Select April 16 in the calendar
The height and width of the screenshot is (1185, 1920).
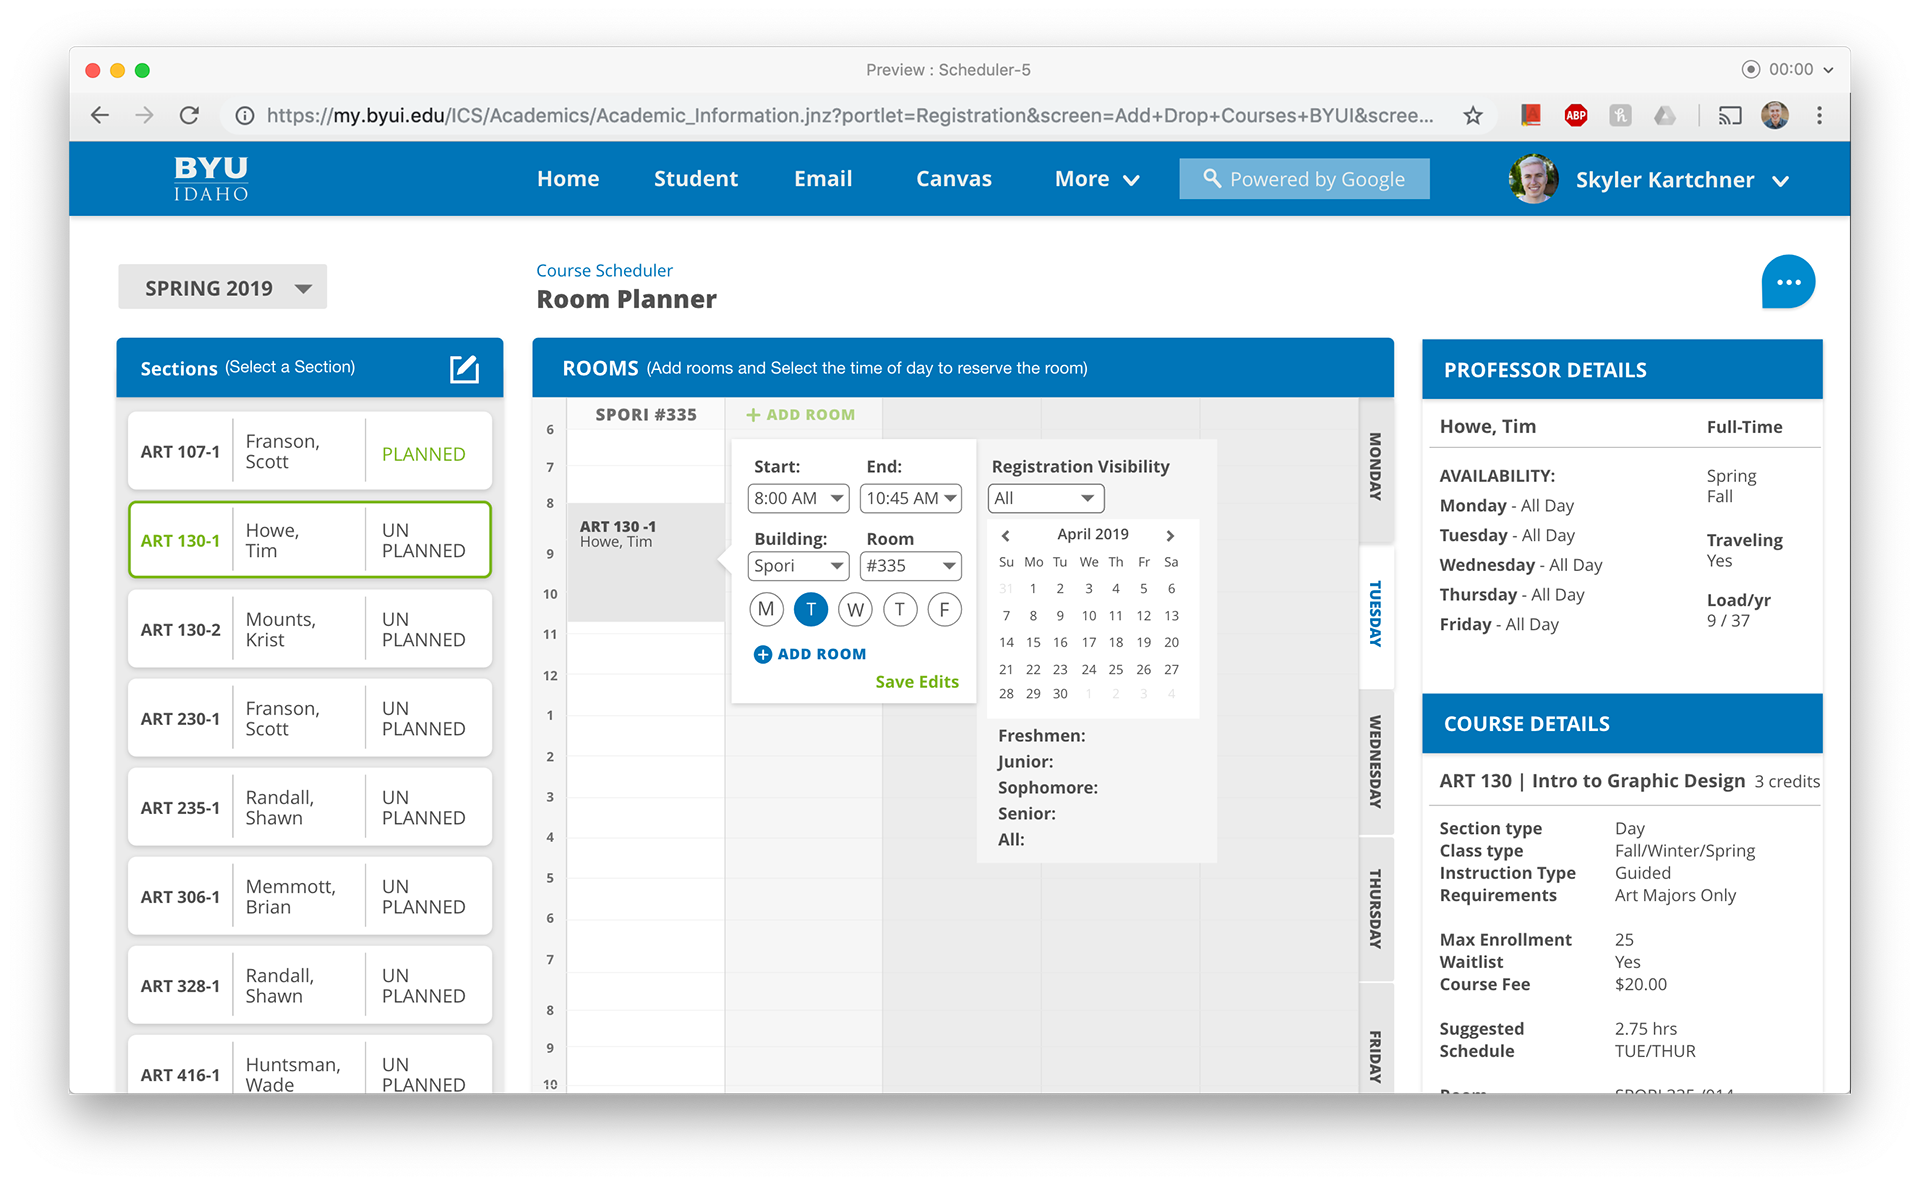[1060, 642]
